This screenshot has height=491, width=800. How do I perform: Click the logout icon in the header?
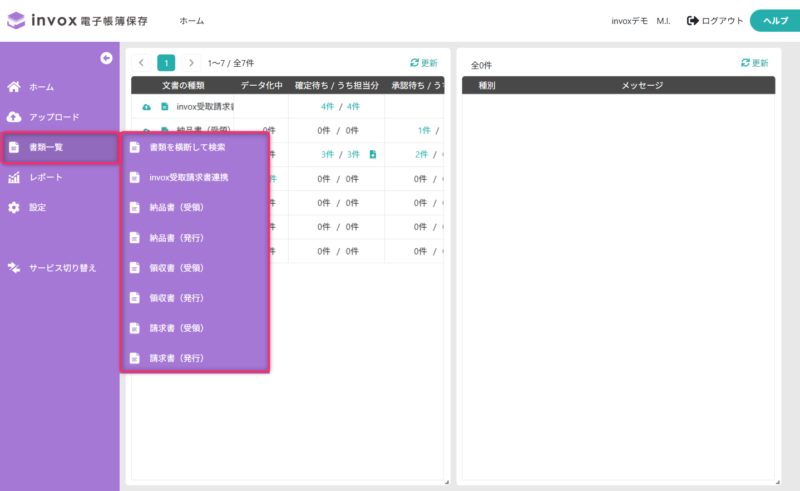pos(692,20)
